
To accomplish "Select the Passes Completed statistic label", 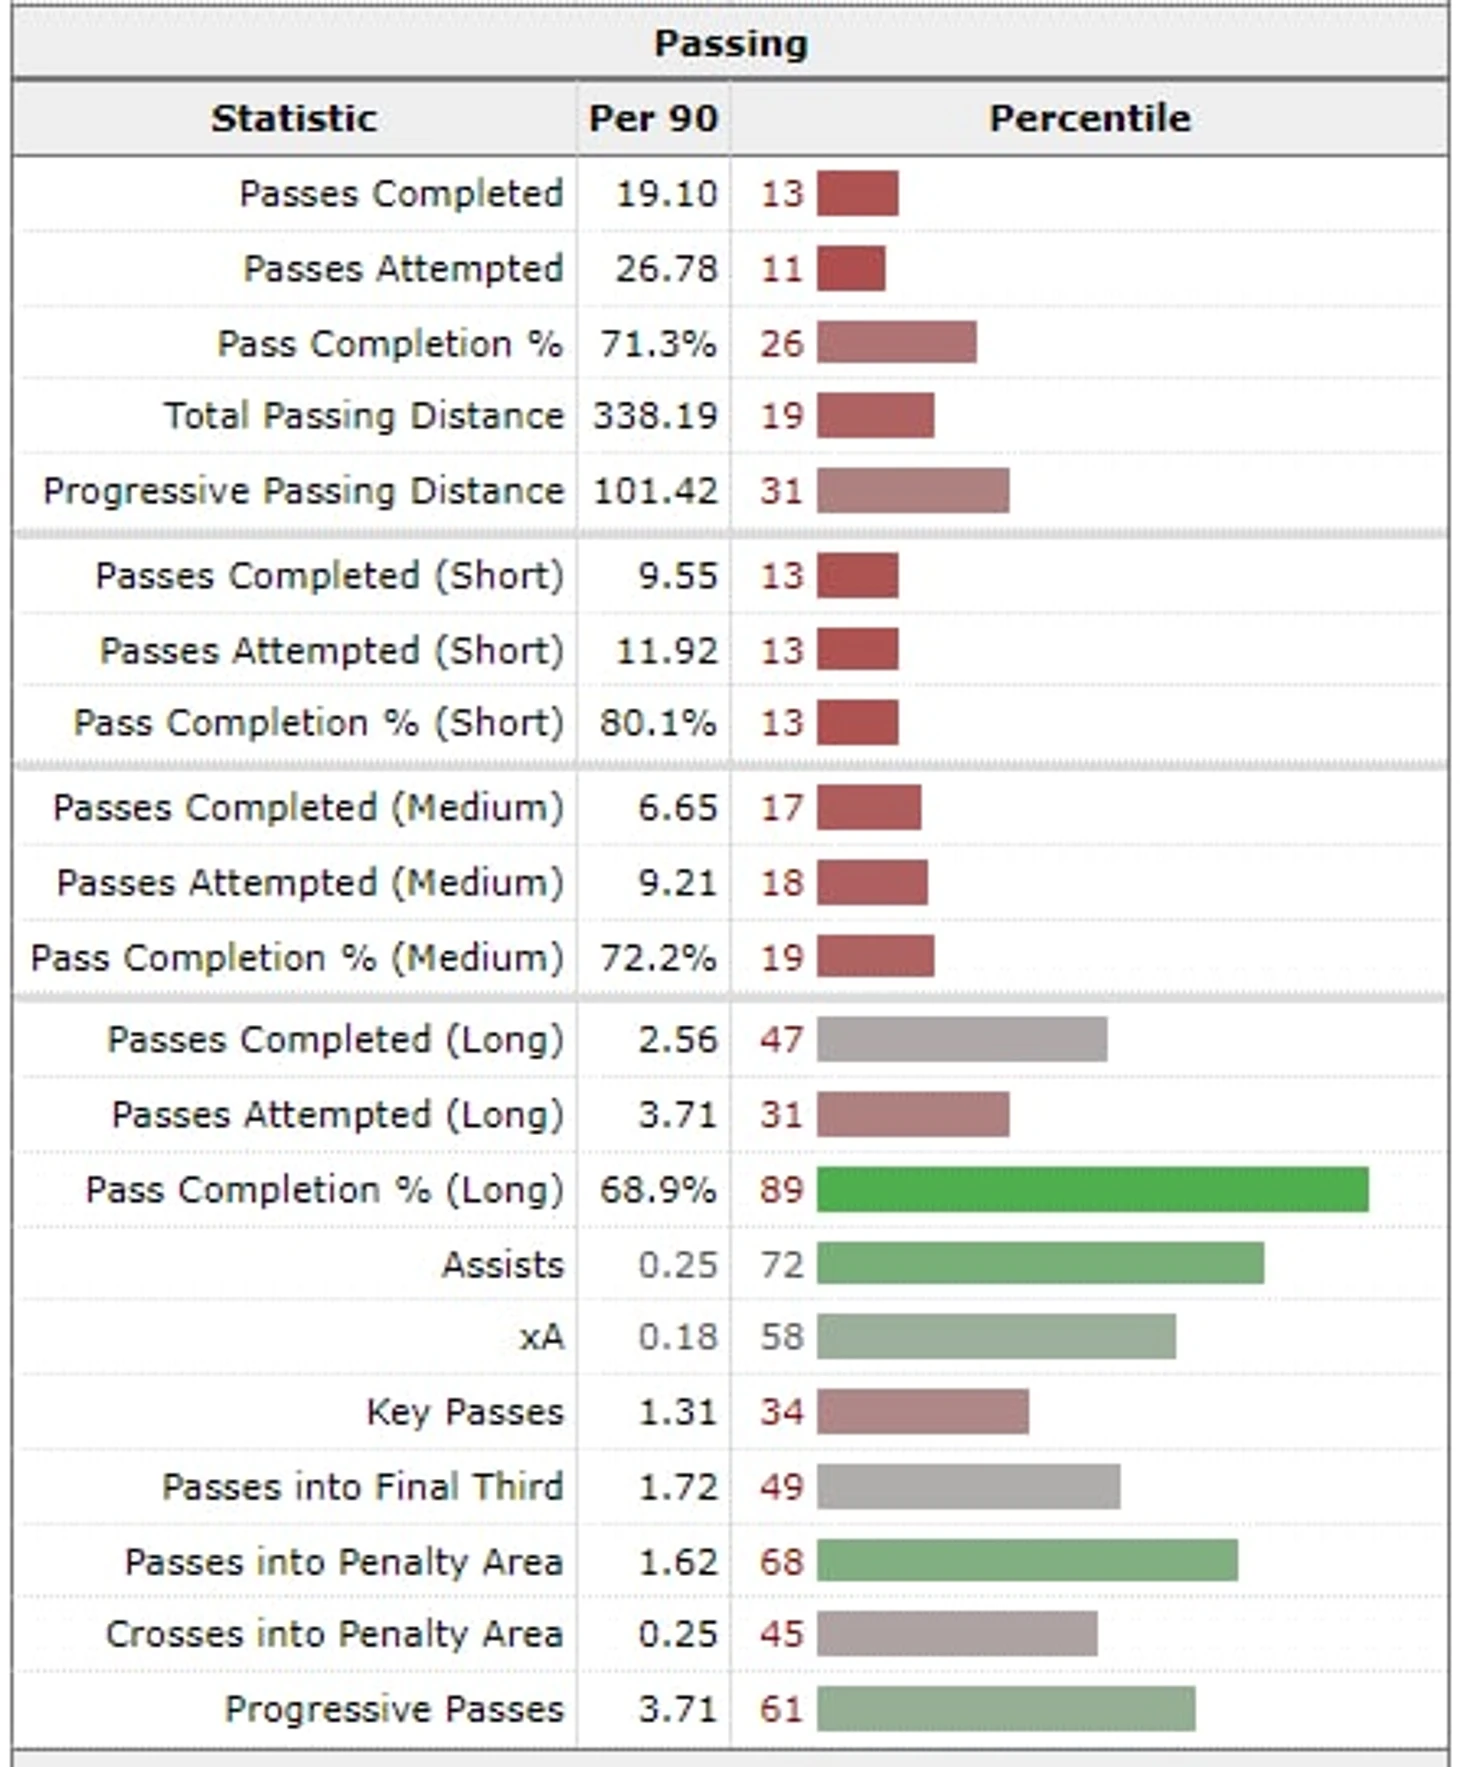I will [401, 194].
